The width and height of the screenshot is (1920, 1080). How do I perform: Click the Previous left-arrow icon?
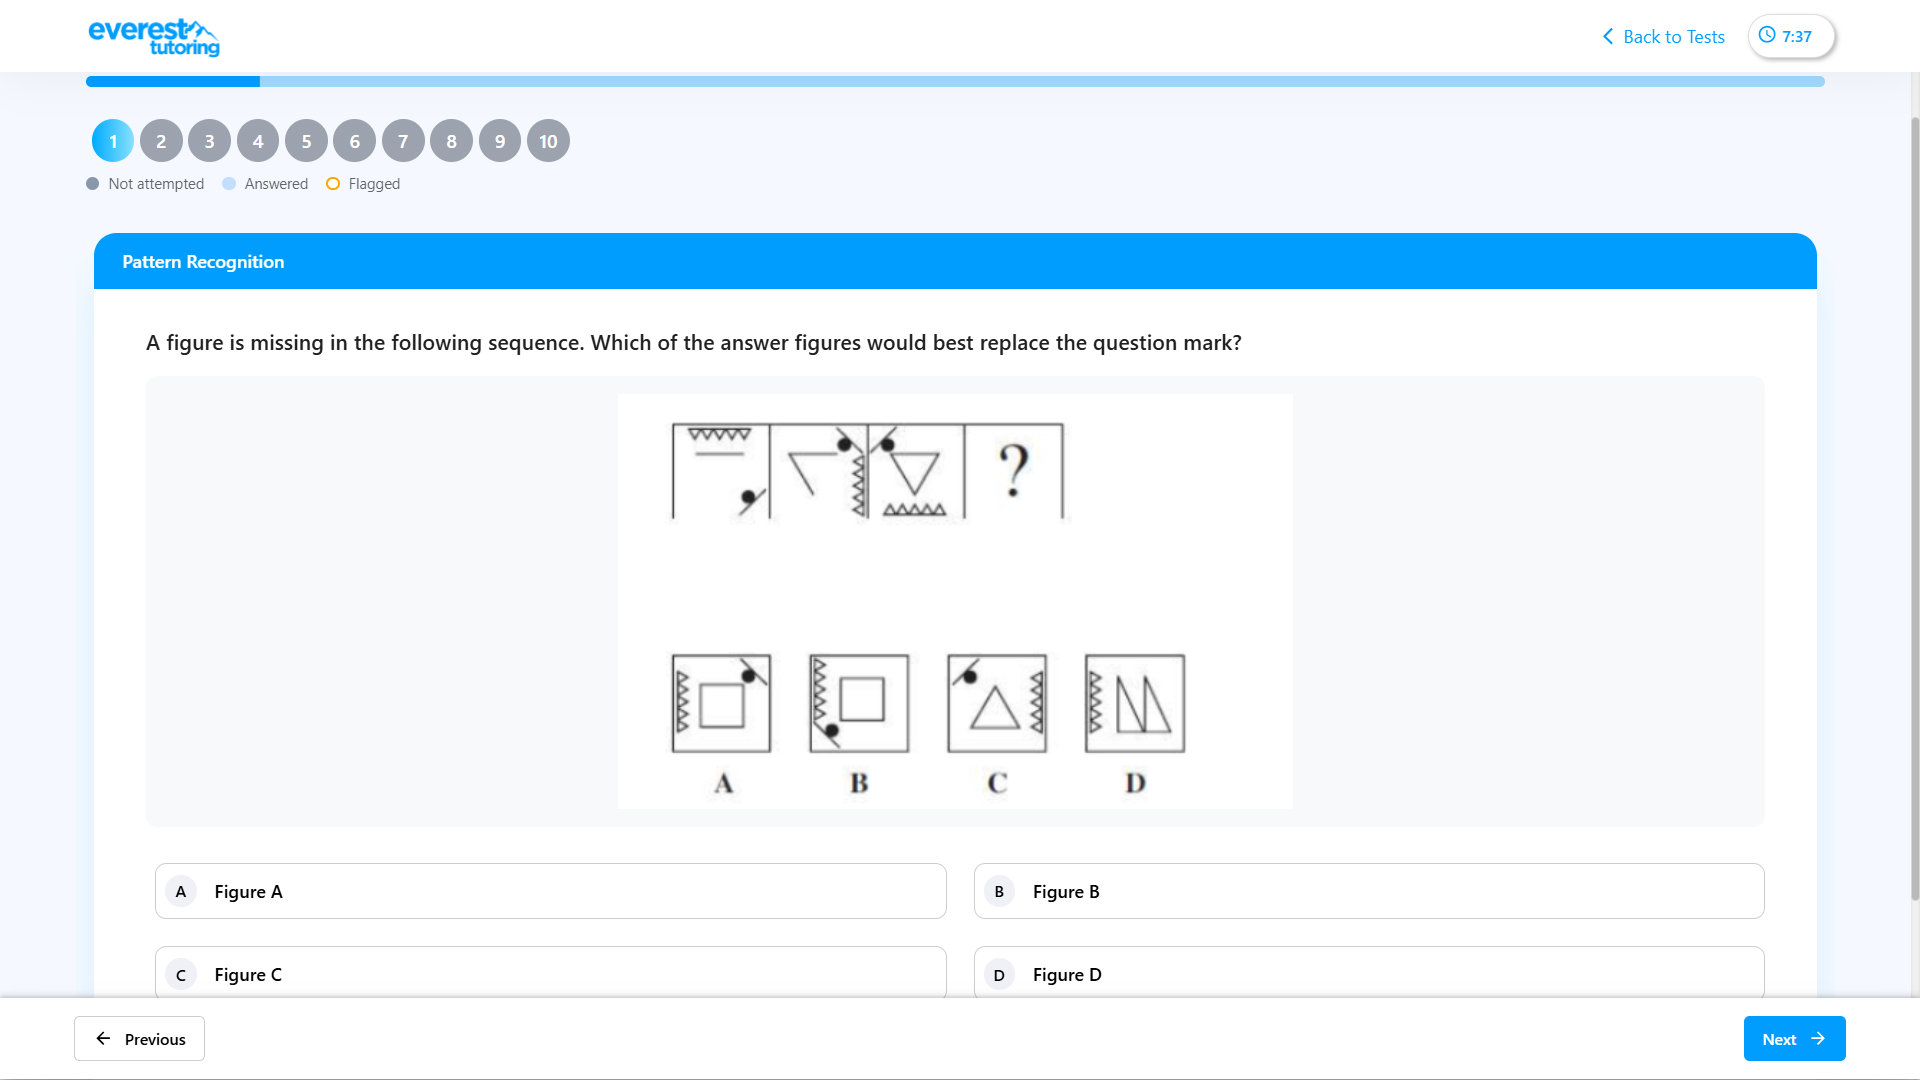coord(103,1039)
